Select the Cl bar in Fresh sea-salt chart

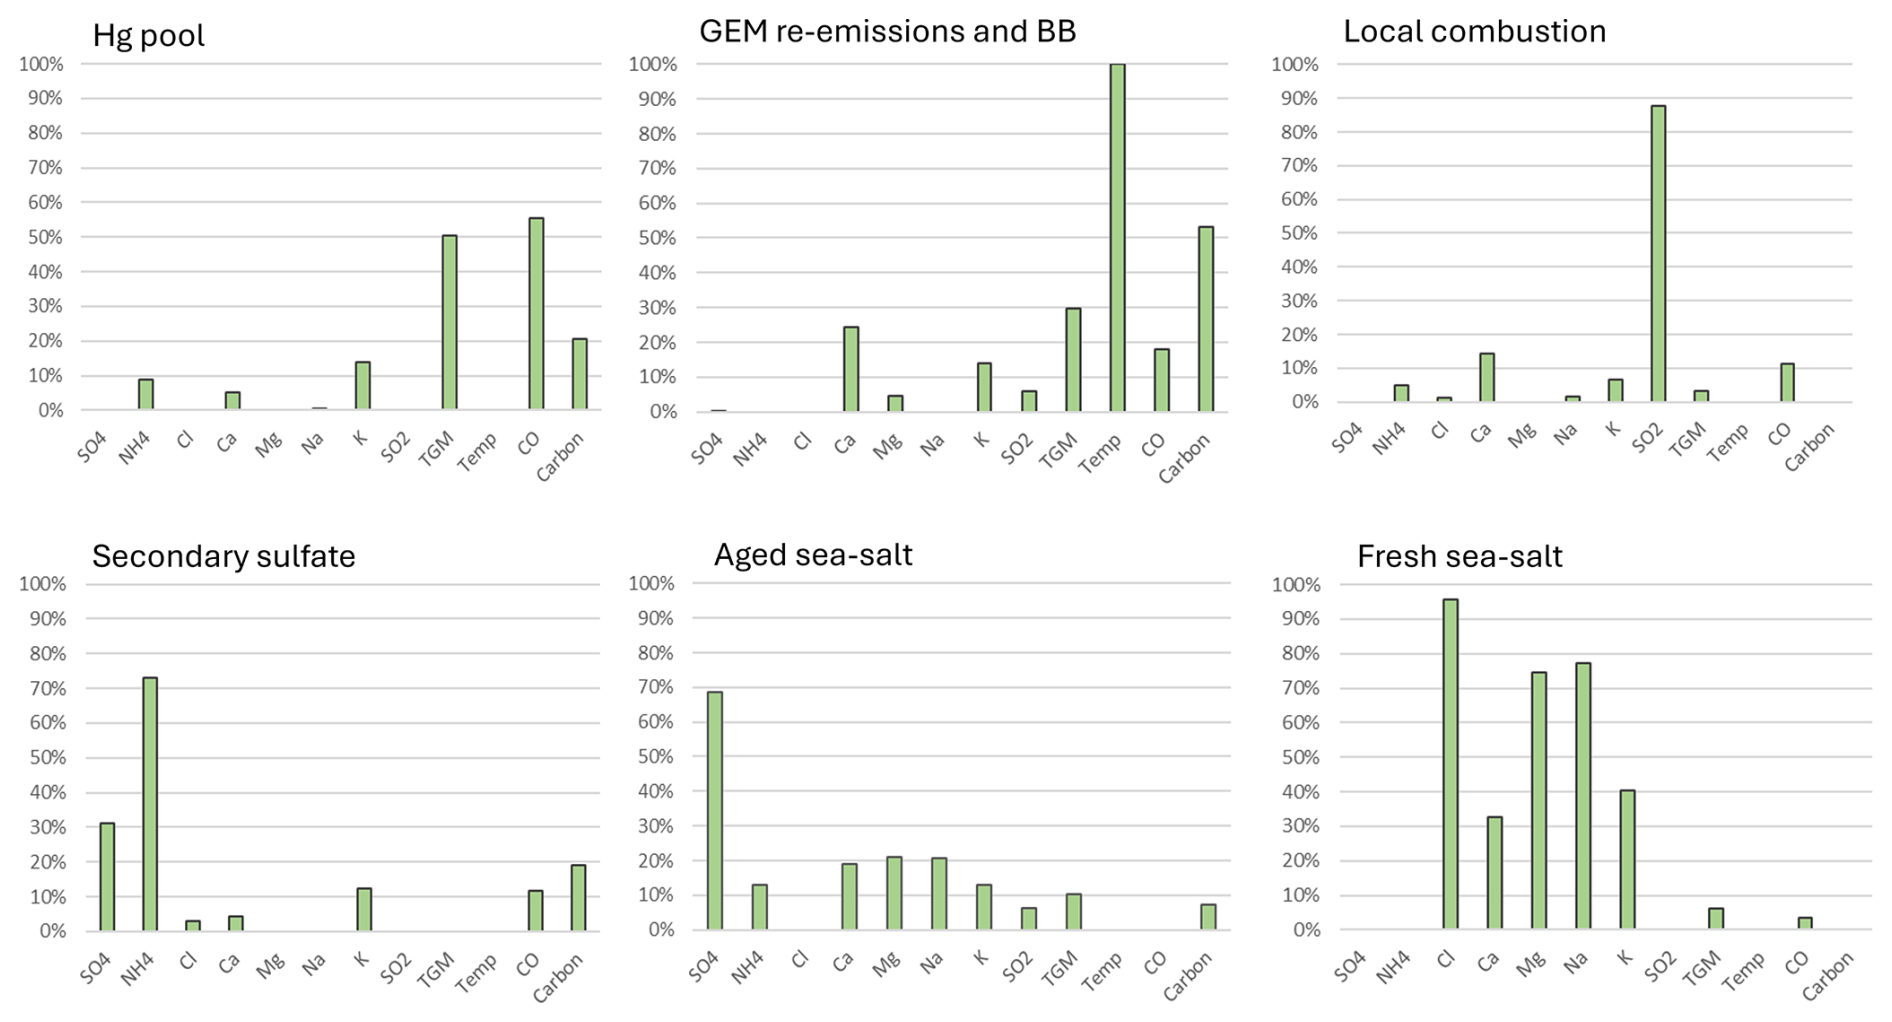(x=1450, y=764)
